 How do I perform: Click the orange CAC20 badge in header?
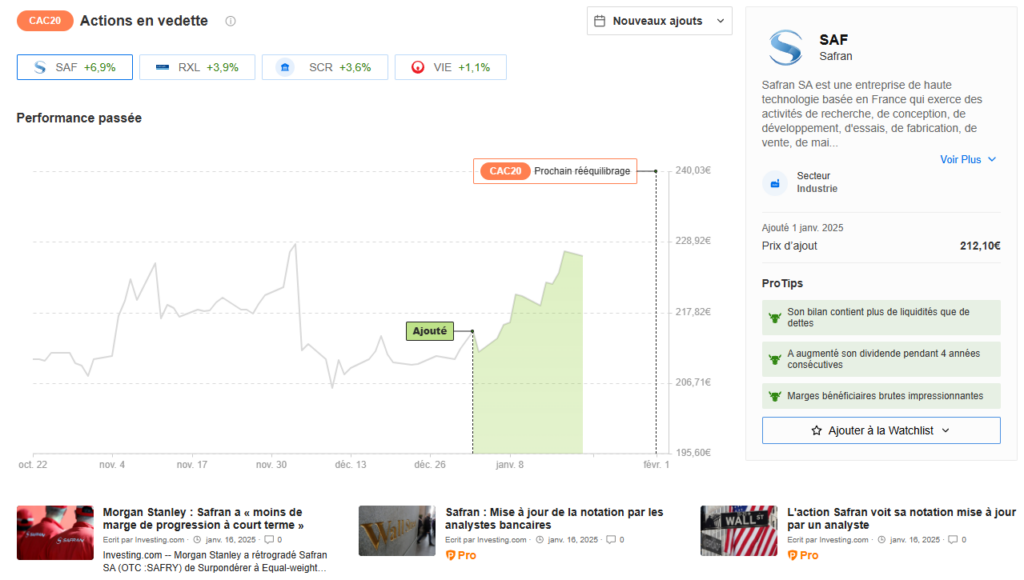point(45,21)
